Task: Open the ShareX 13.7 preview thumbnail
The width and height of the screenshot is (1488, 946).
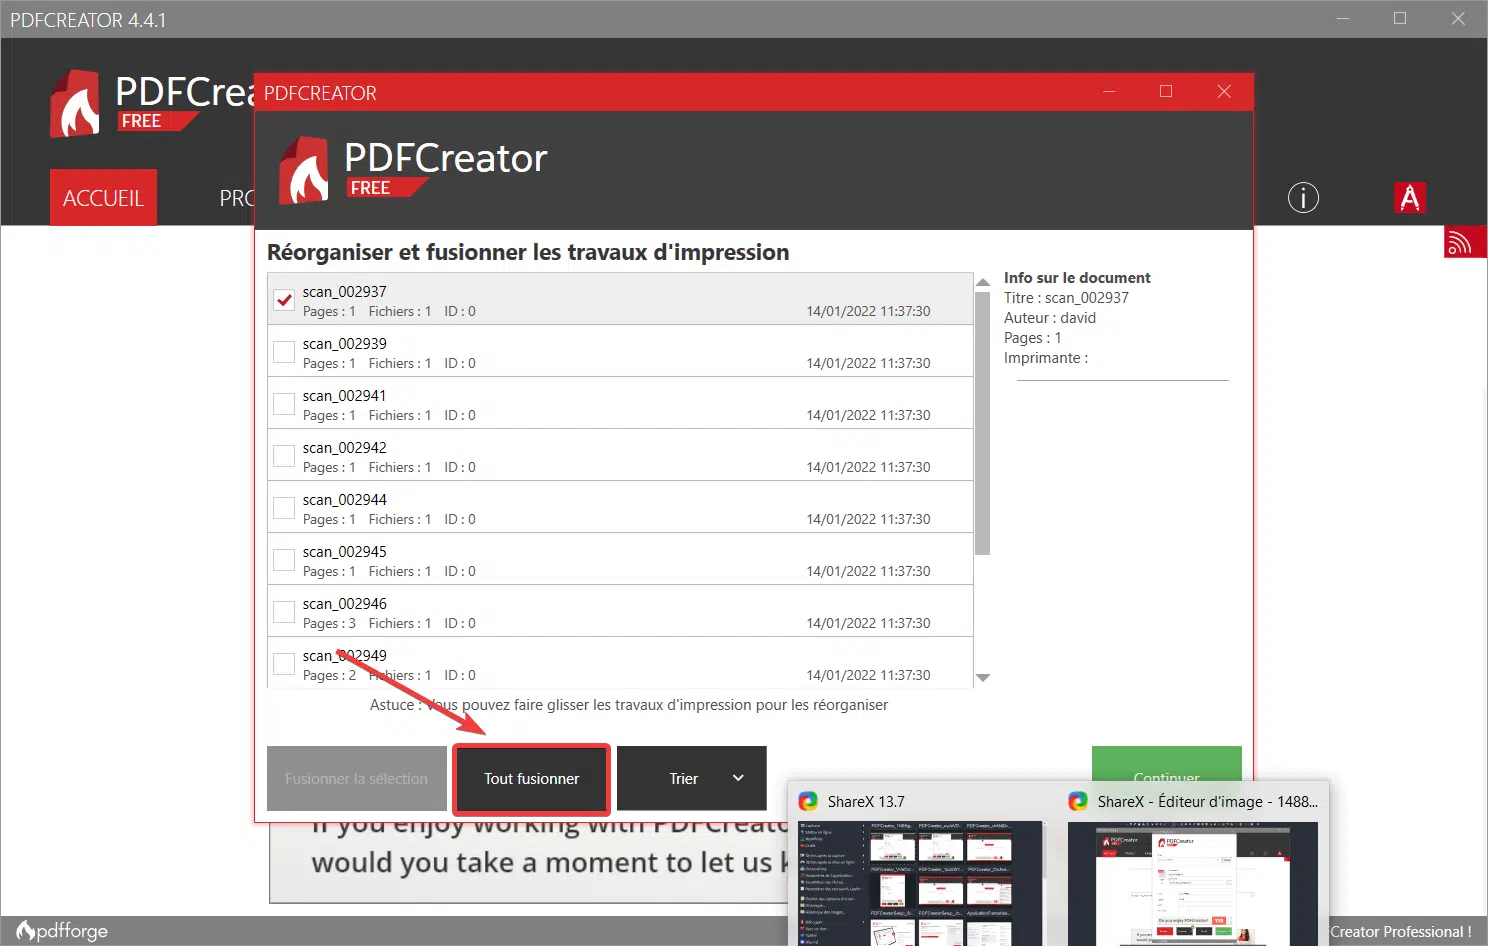Action: 919,884
